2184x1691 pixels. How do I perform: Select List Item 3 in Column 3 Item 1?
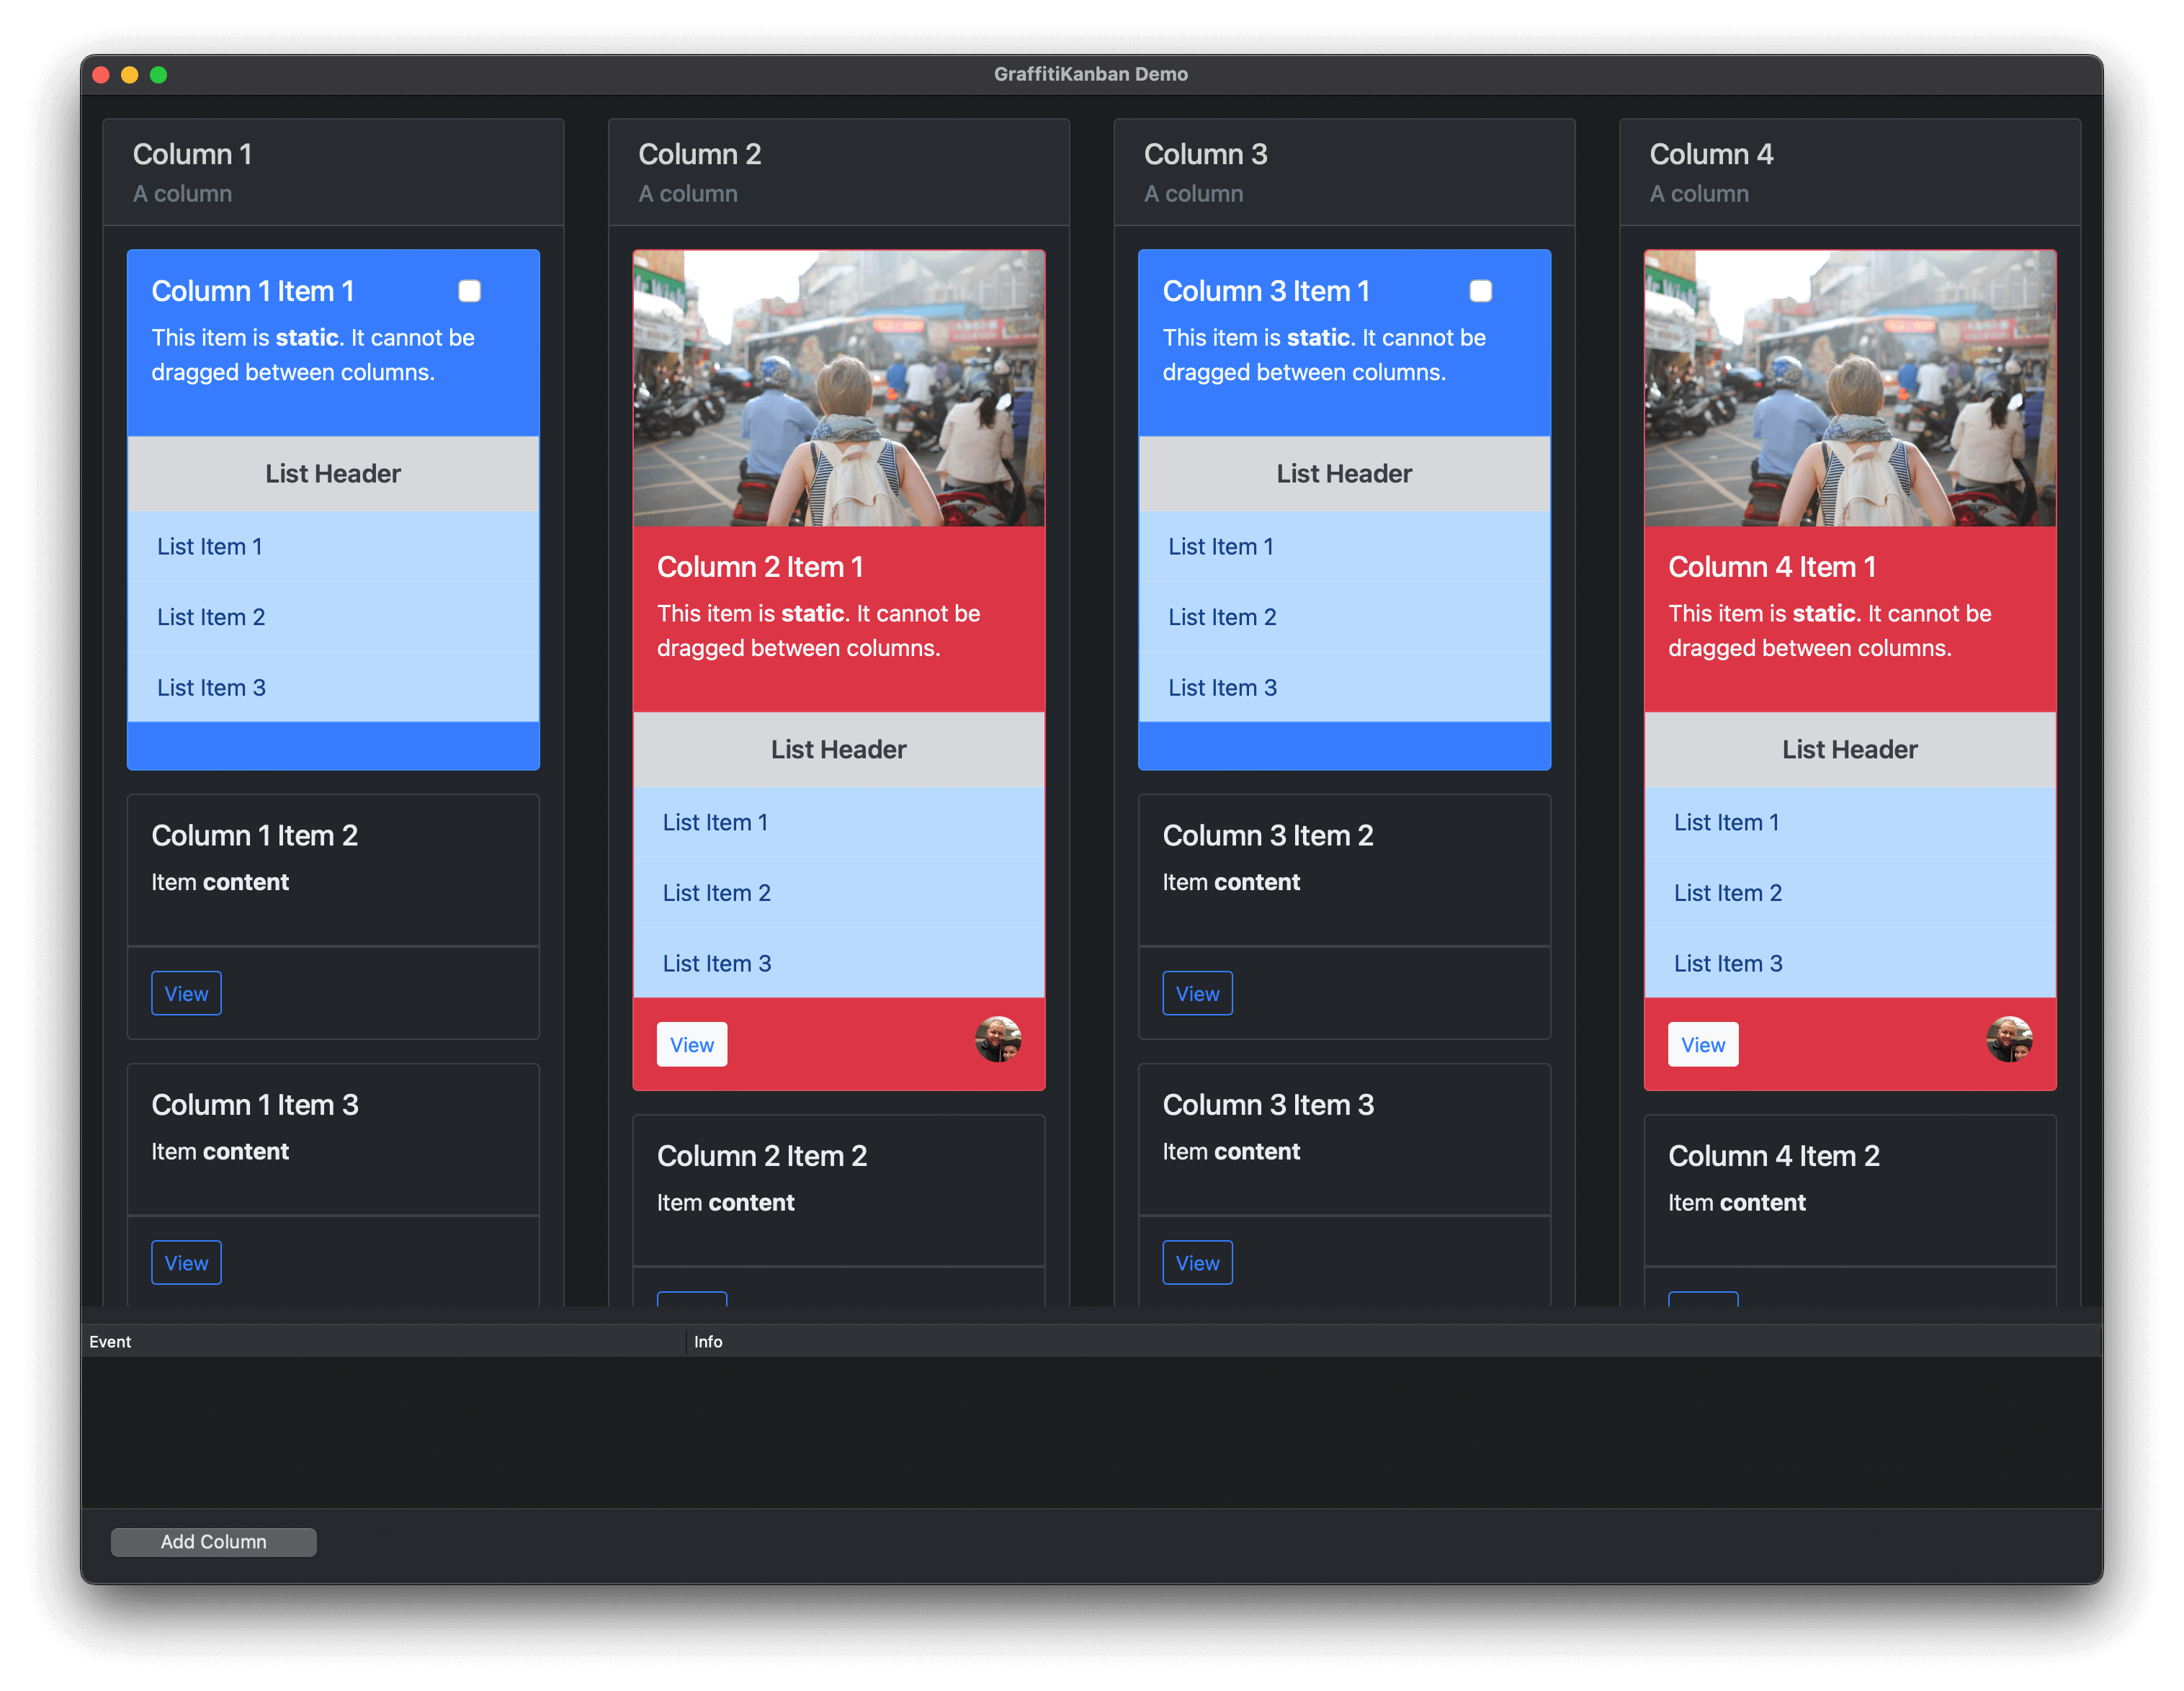pos(1344,687)
